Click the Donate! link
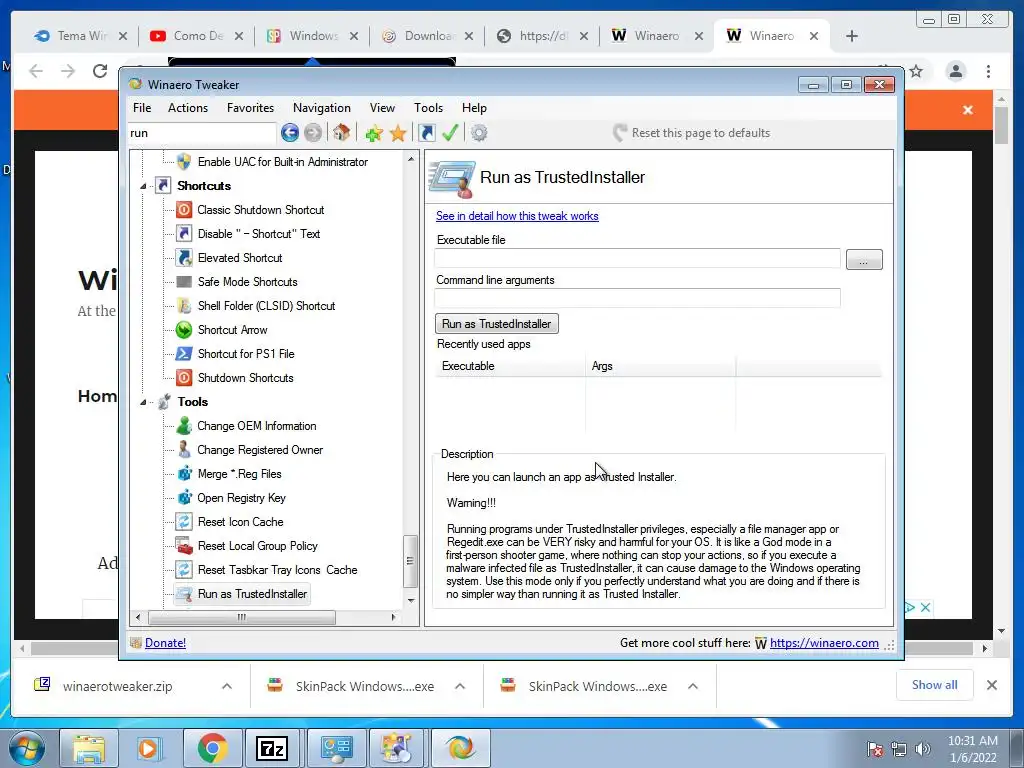This screenshot has width=1024, height=768. click(x=165, y=643)
